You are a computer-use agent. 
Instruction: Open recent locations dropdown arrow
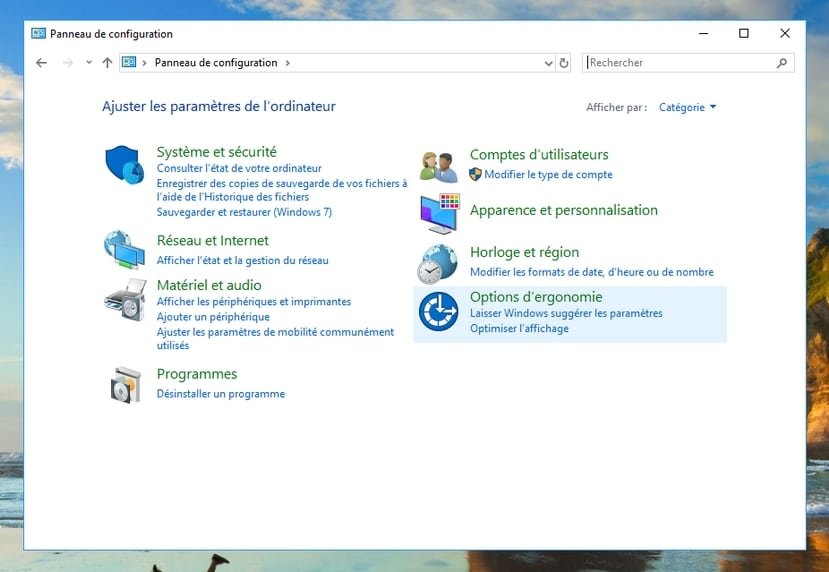coord(89,62)
